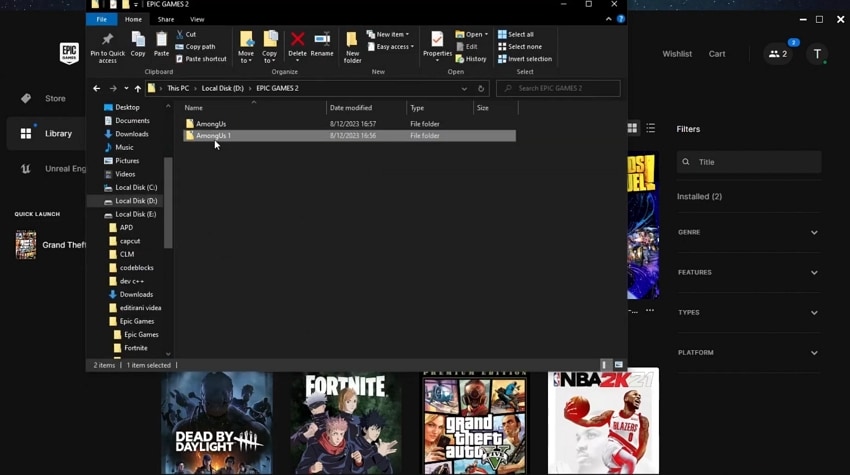Click Invert selection
The image size is (850, 475).
pos(525,59)
